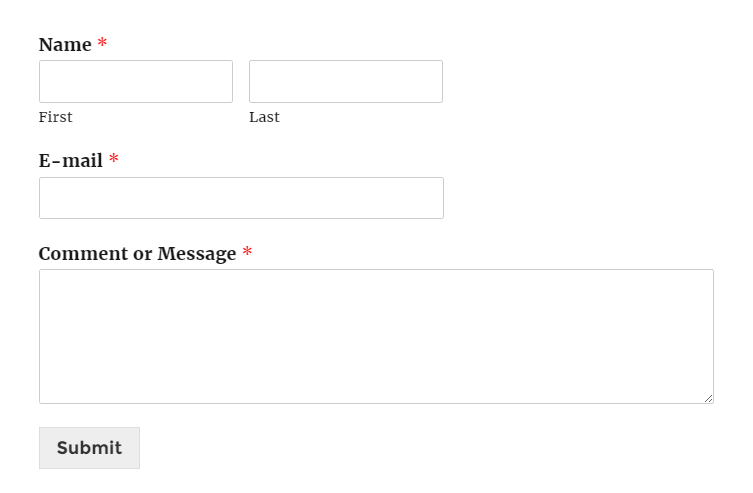Click the word "or" in the comment label
The height and width of the screenshot is (493, 753).
click(143, 255)
